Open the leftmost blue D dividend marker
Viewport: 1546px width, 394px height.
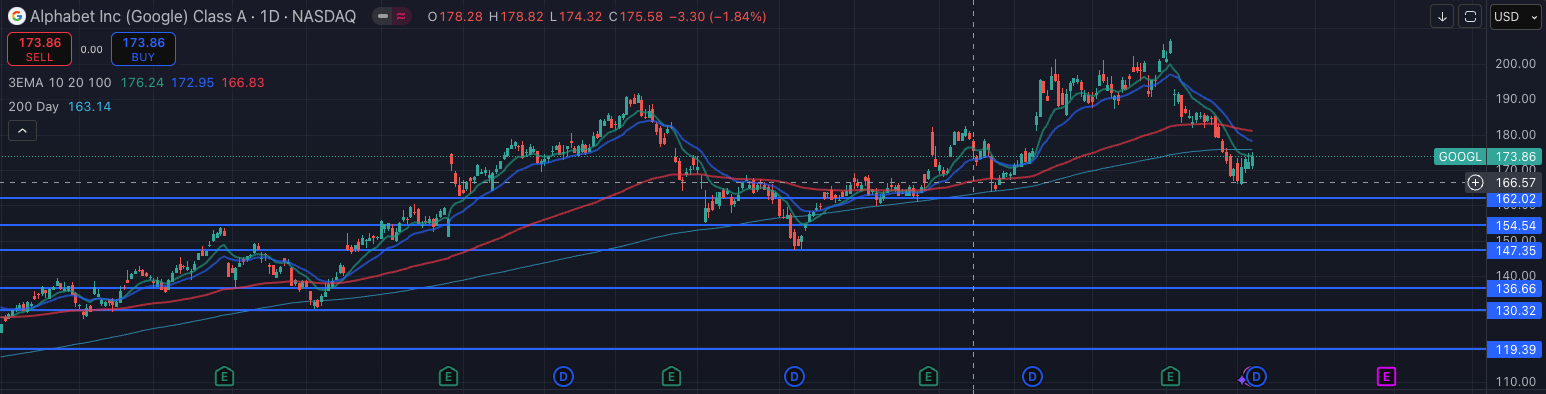563,377
